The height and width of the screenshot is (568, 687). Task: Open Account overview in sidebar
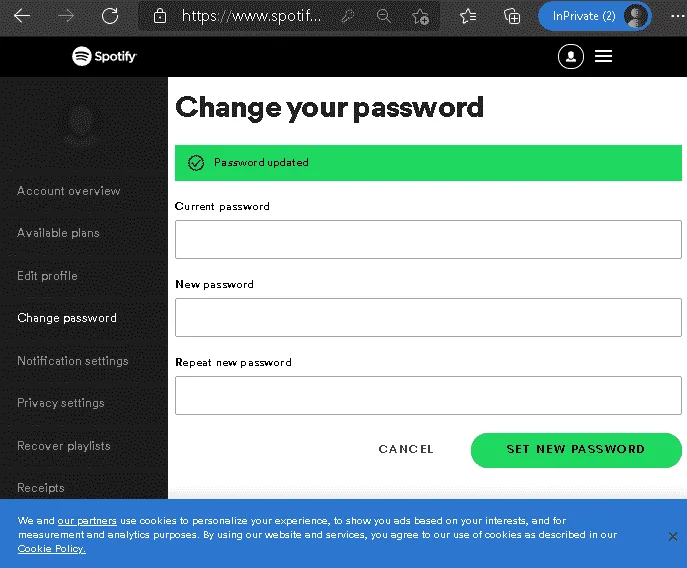tap(68, 191)
